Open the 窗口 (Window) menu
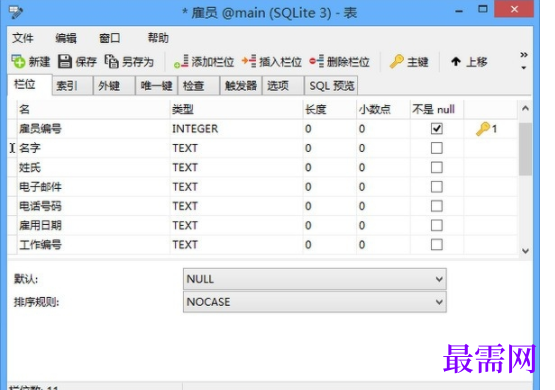 110,38
